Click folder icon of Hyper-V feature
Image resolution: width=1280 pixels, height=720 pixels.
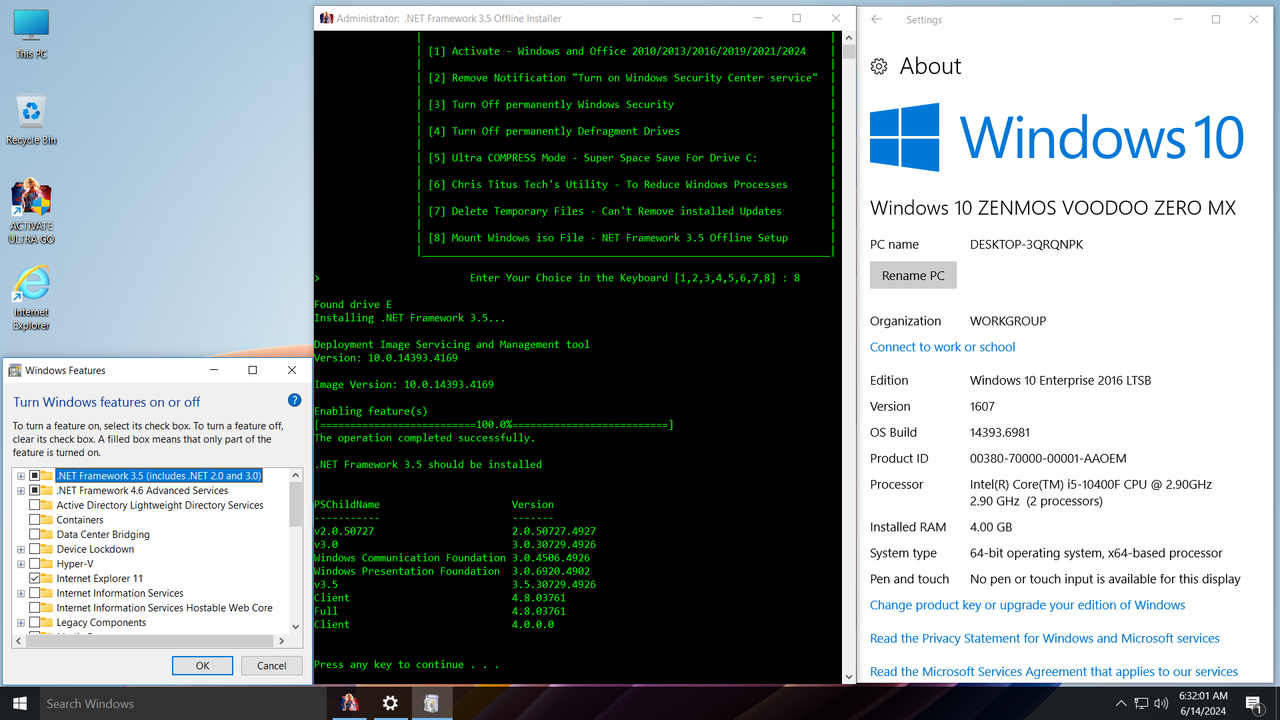[48, 564]
